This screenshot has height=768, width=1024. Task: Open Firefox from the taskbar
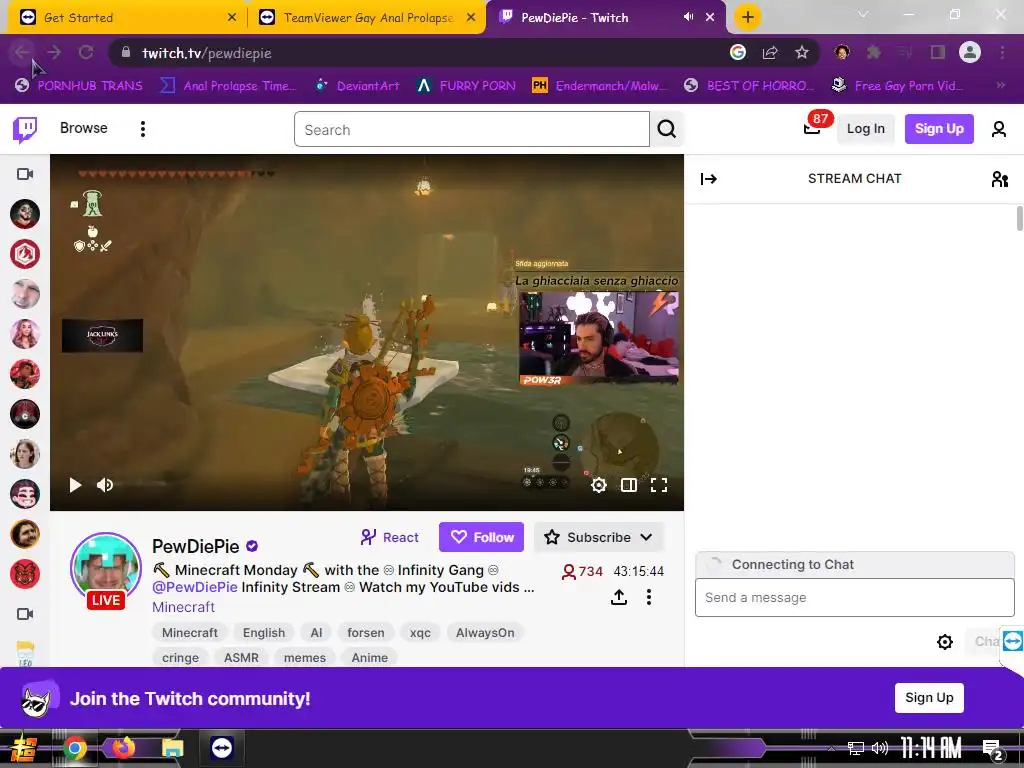coord(123,748)
